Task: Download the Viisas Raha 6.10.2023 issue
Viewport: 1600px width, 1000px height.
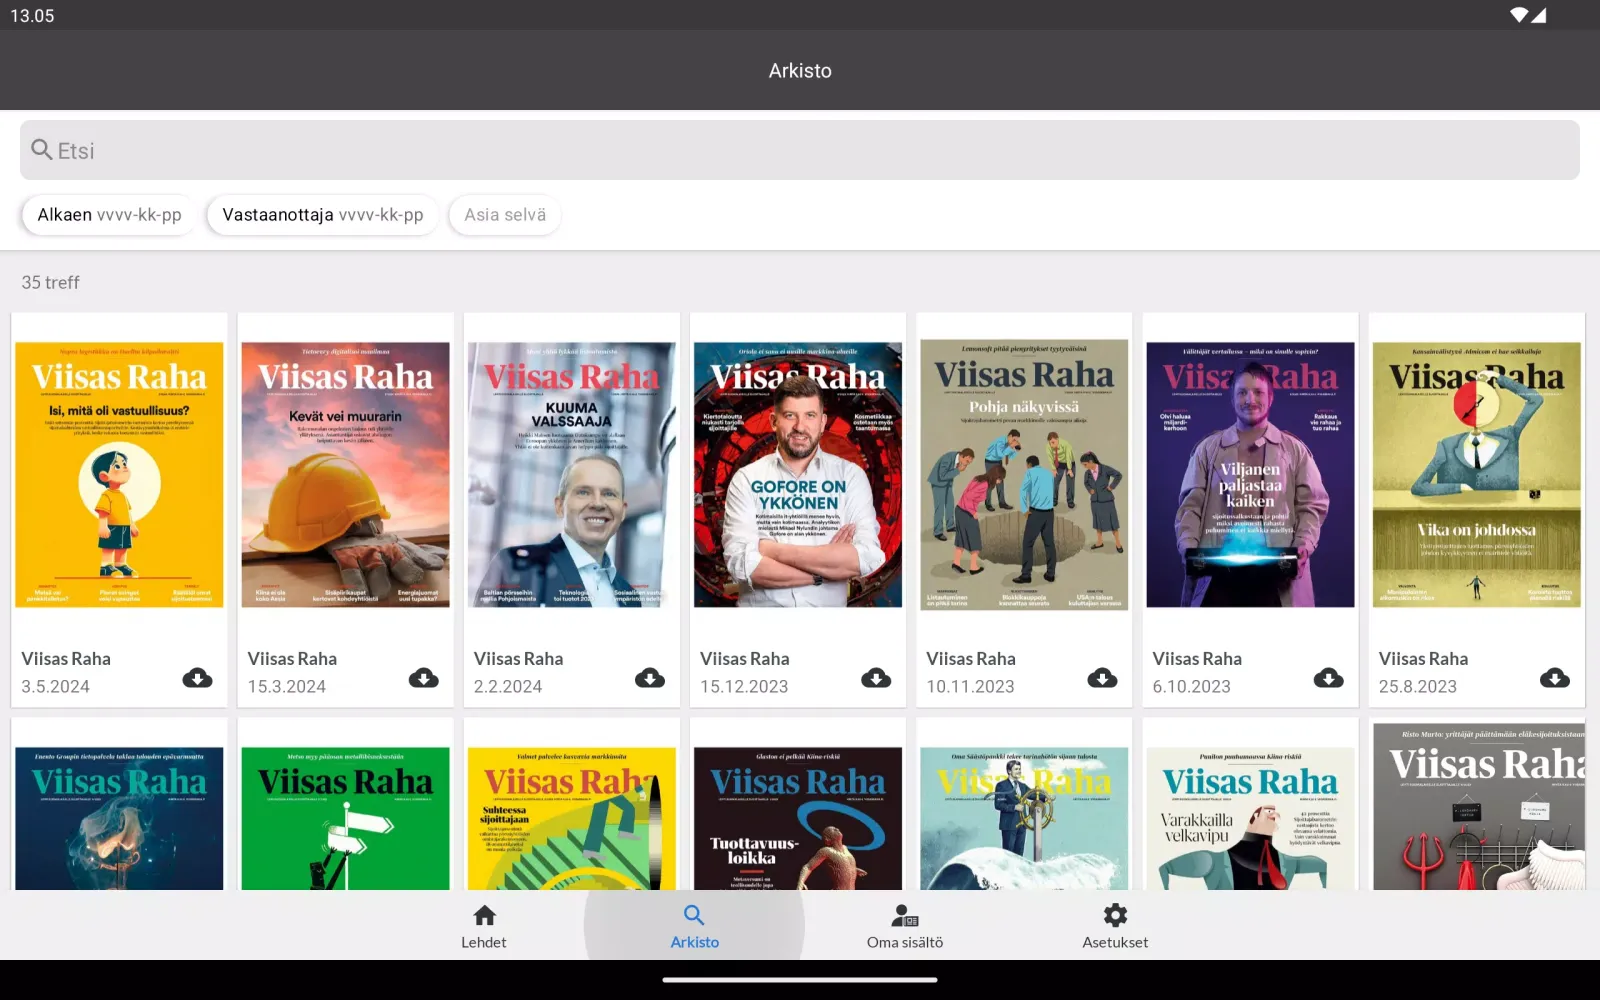Action: (x=1328, y=678)
